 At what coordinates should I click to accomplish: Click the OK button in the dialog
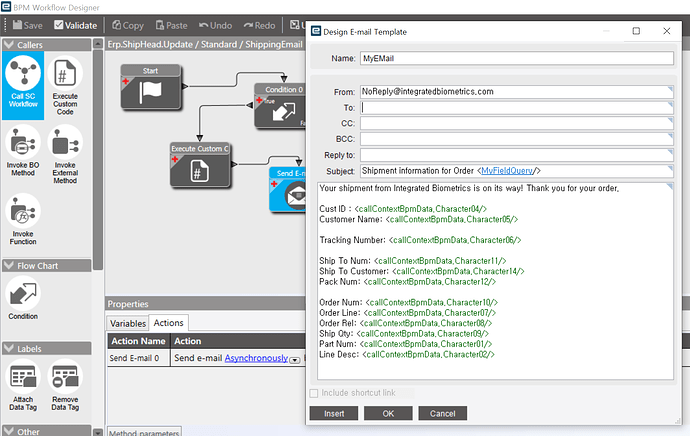(388, 414)
